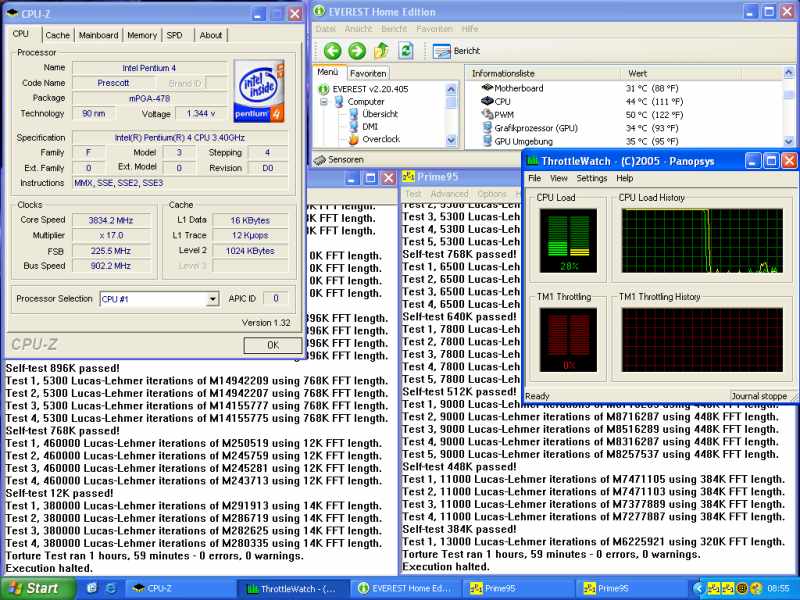Switch to the About tab in CPU-Z
The image size is (800, 600).
211,35
